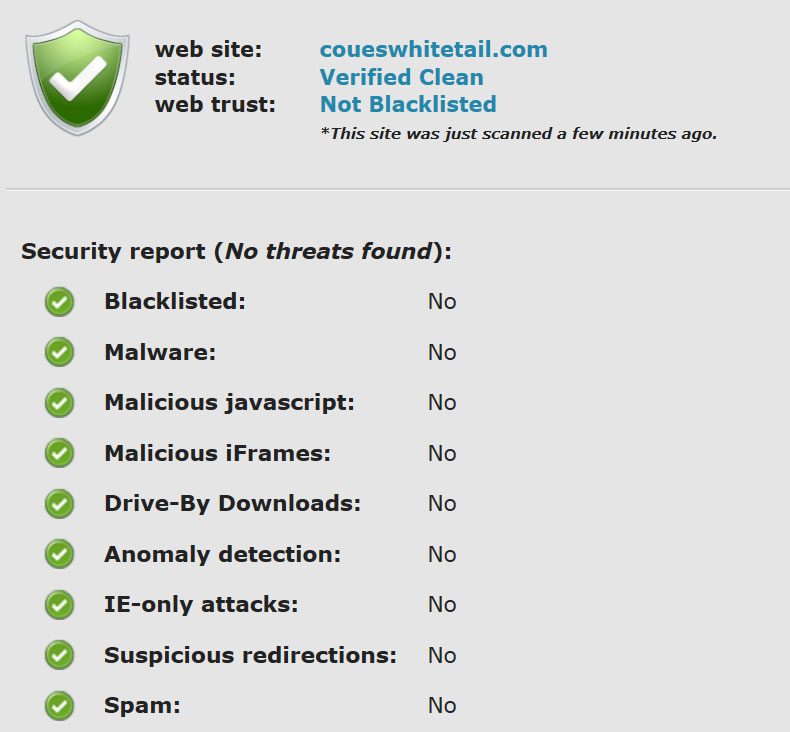790x732 pixels.
Task: Click the check icon for Drive-By Downloads
Action: [x=59, y=504]
